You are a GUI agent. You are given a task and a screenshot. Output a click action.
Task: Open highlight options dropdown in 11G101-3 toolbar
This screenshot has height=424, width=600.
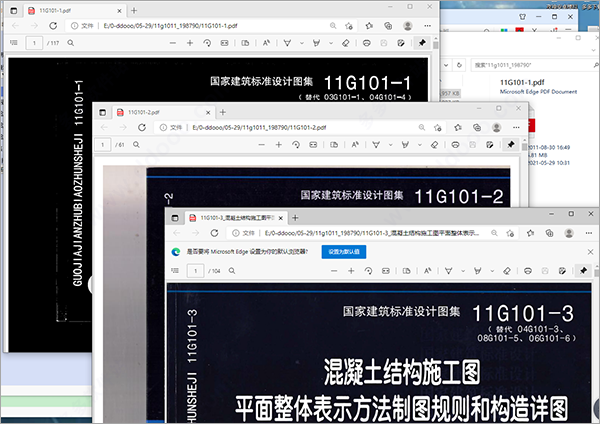(x=492, y=271)
